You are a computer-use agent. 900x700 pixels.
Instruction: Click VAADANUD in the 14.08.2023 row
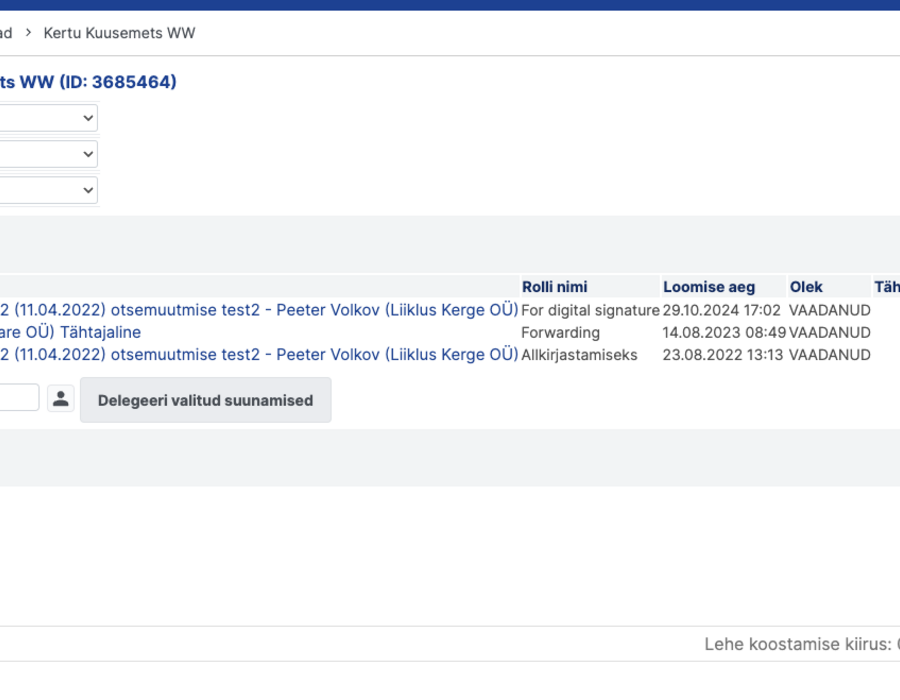829,333
